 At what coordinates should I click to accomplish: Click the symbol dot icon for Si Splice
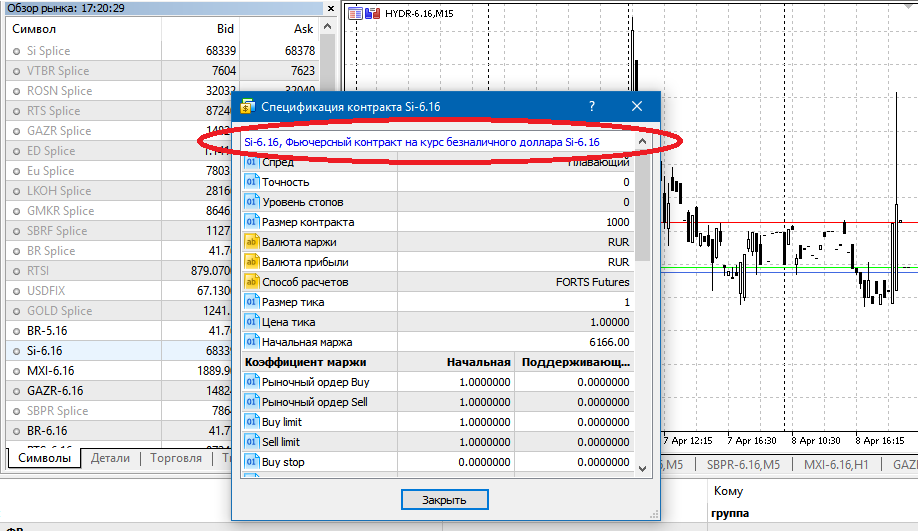pos(16,52)
